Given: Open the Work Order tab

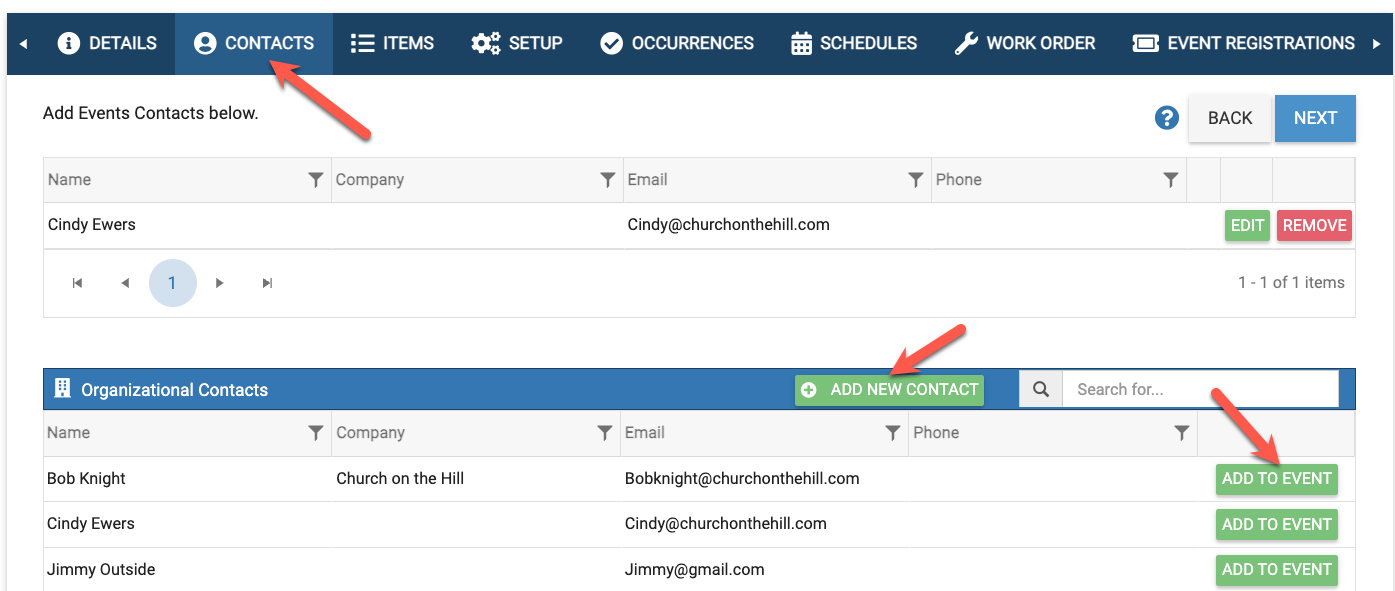Looking at the screenshot, I should tap(1024, 43).
